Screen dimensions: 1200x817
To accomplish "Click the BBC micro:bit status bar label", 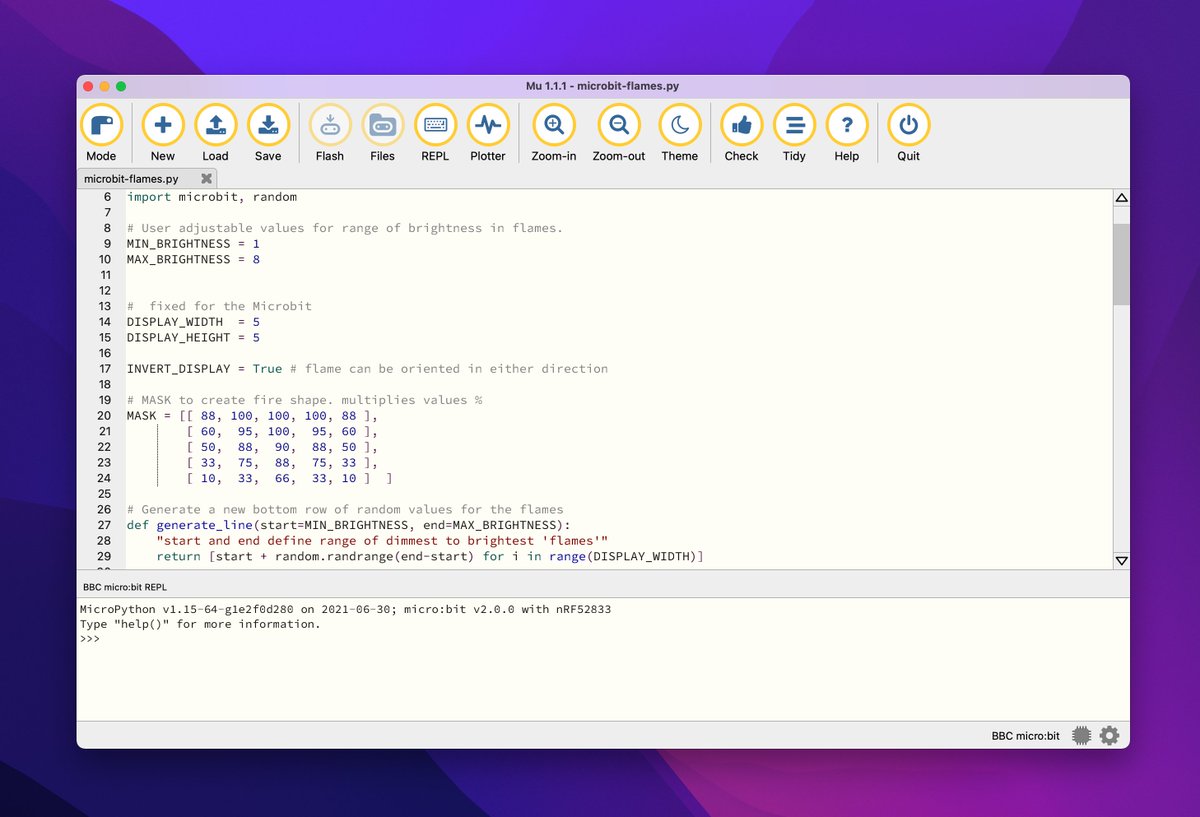I will click(x=1025, y=736).
